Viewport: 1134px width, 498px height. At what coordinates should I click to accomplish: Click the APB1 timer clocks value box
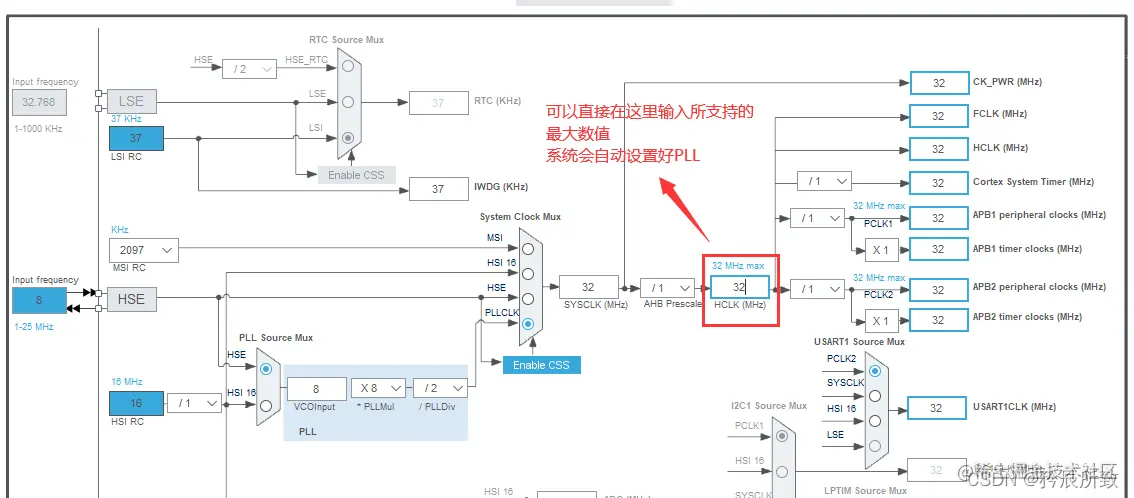coord(939,249)
